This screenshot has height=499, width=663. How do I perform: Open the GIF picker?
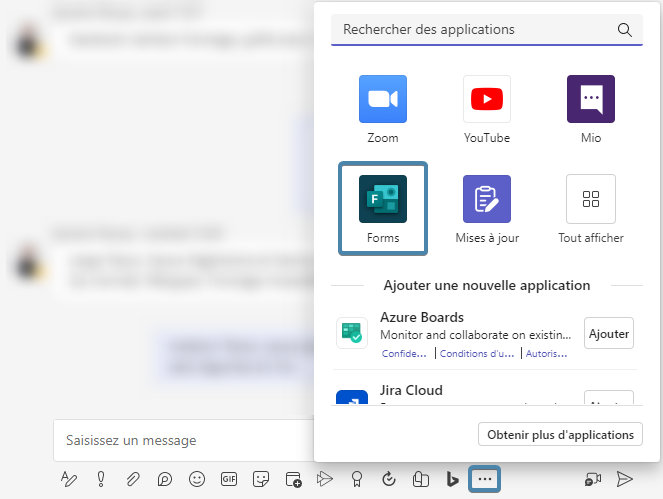229,479
